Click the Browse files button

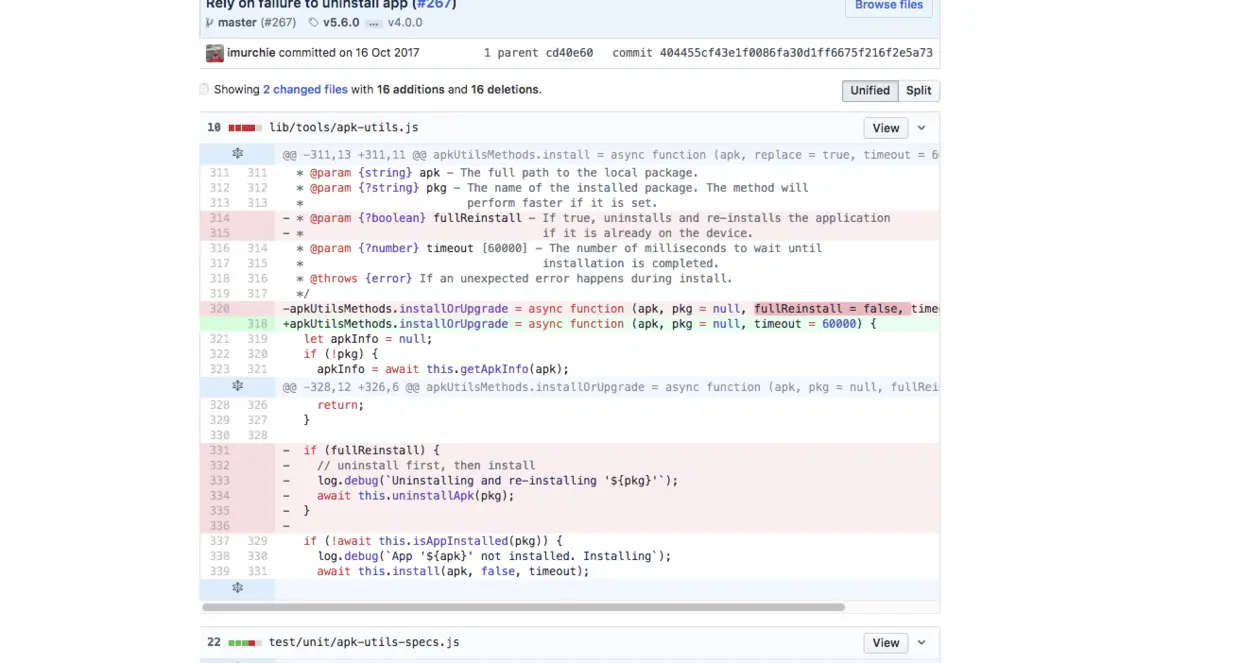(x=889, y=6)
